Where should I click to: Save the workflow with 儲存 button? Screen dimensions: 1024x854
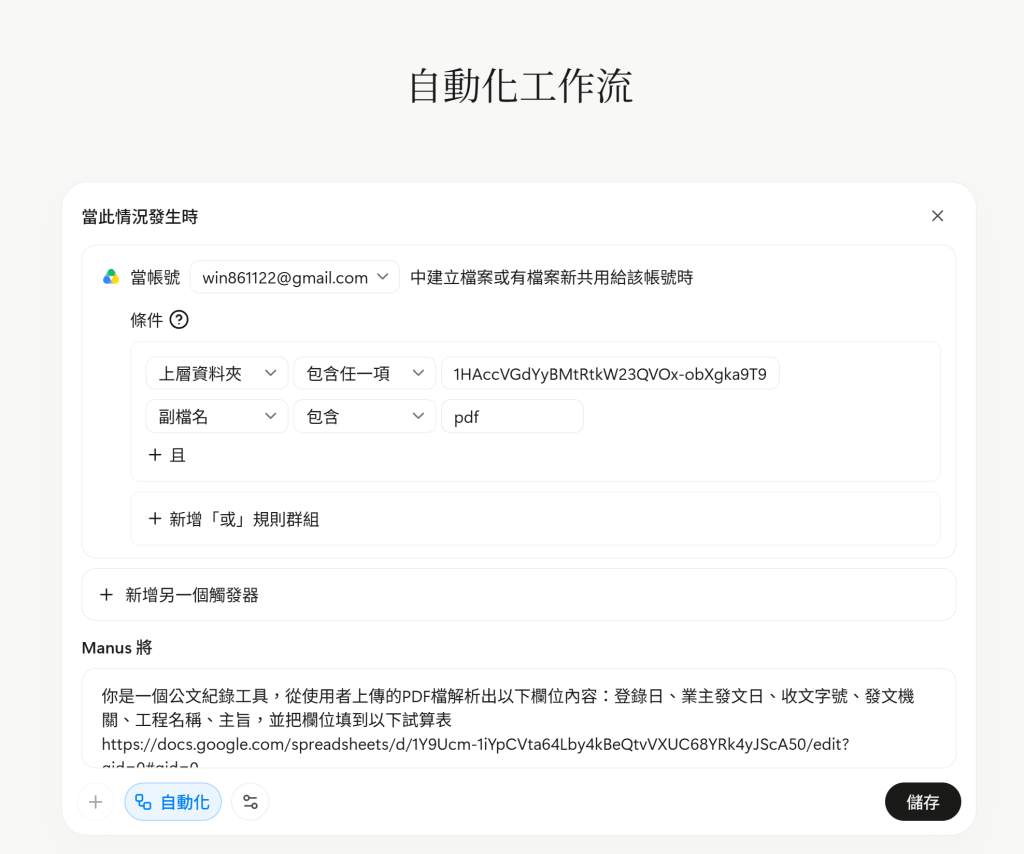tap(923, 802)
